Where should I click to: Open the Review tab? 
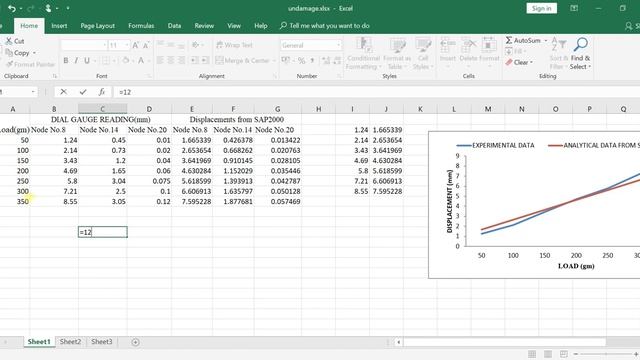[x=204, y=26]
